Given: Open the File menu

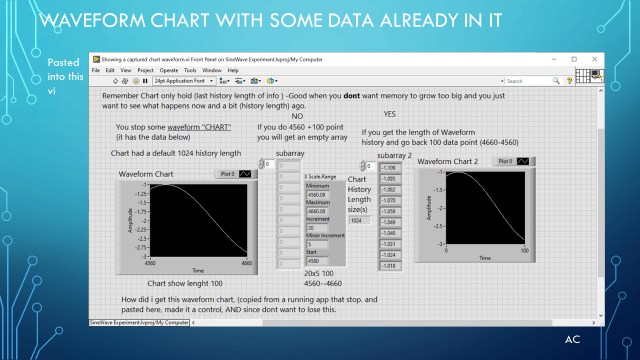Looking at the screenshot, I should (96, 70).
